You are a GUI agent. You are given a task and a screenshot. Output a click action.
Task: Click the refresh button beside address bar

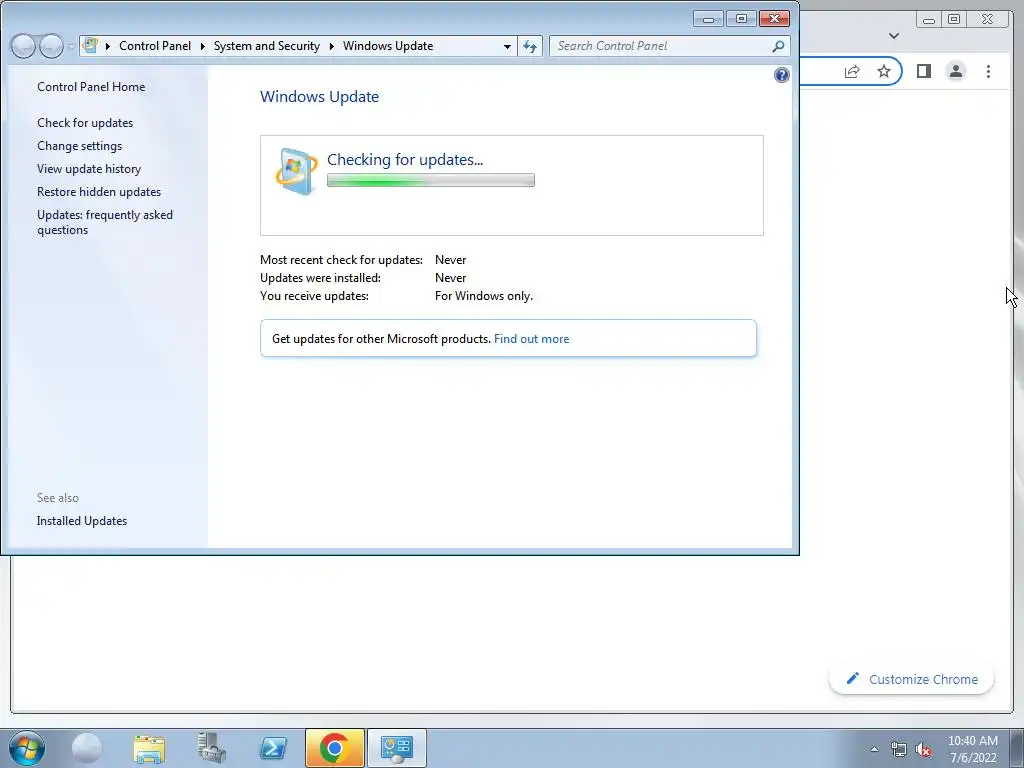click(x=530, y=46)
